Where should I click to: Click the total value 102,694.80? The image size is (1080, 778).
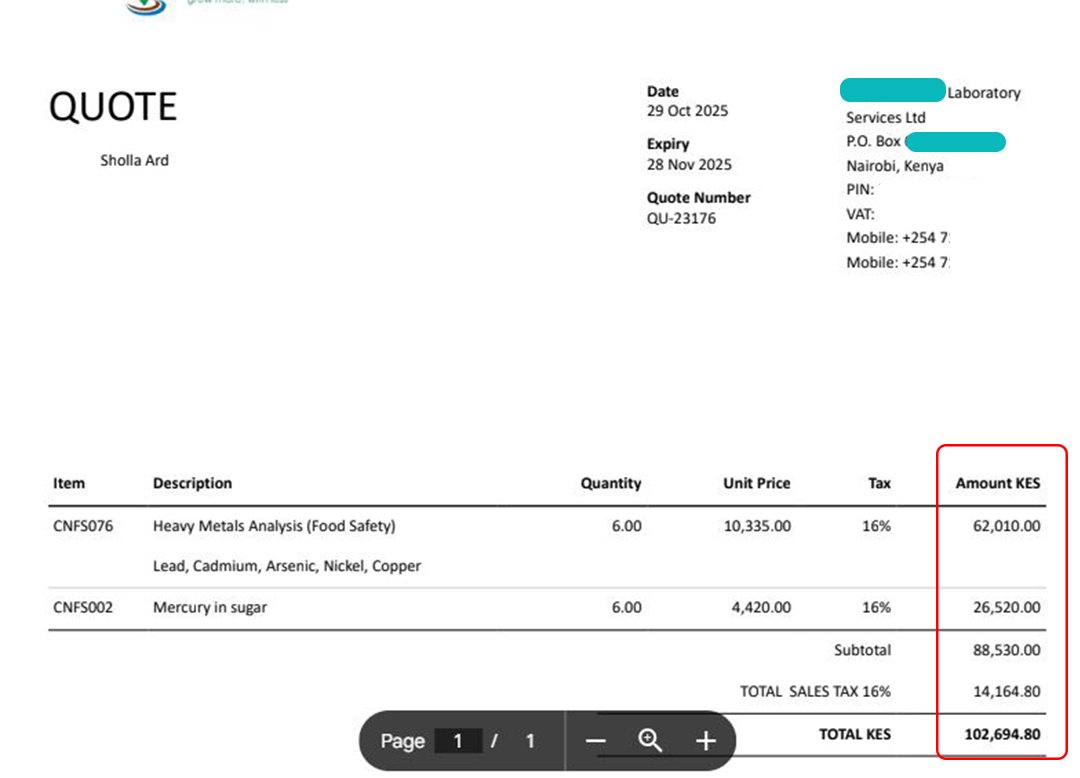pos(1002,734)
